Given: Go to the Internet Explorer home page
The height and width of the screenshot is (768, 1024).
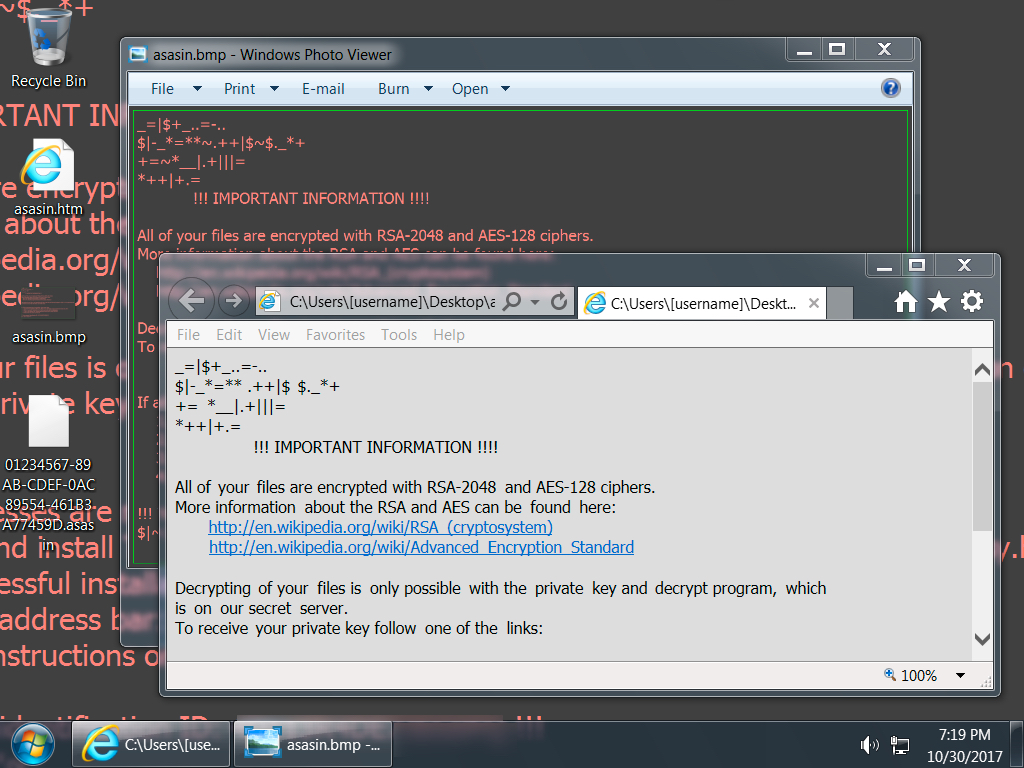Looking at the screenshot, I should (x=905, y=301).
